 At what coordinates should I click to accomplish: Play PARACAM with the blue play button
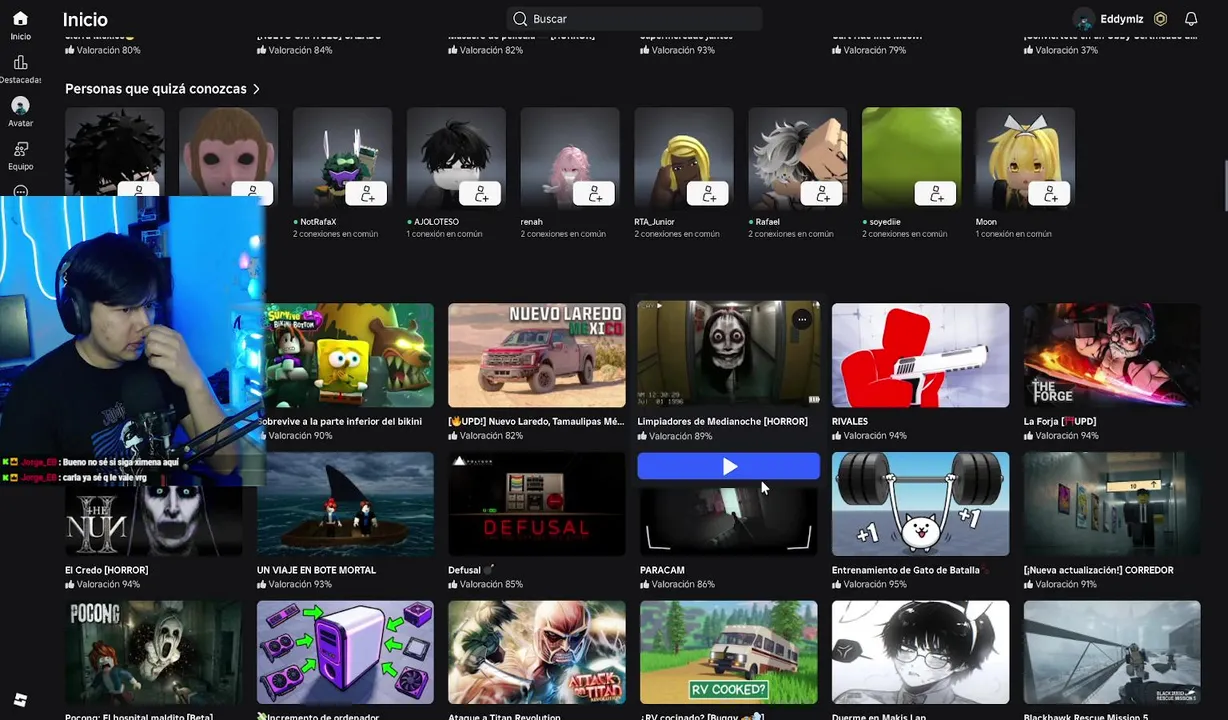tap(729, 466)
